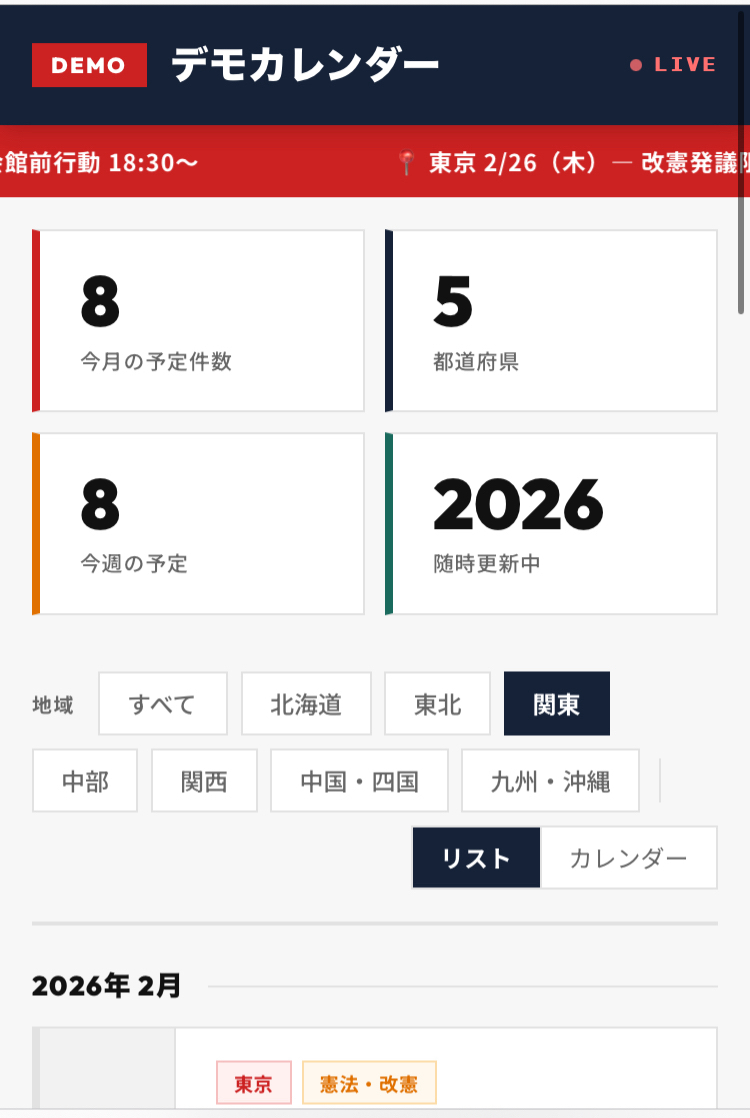Viewport: 750px width, 1118px height.
Task: Filter by 中国・四国 region
Action: pos(359,781)
